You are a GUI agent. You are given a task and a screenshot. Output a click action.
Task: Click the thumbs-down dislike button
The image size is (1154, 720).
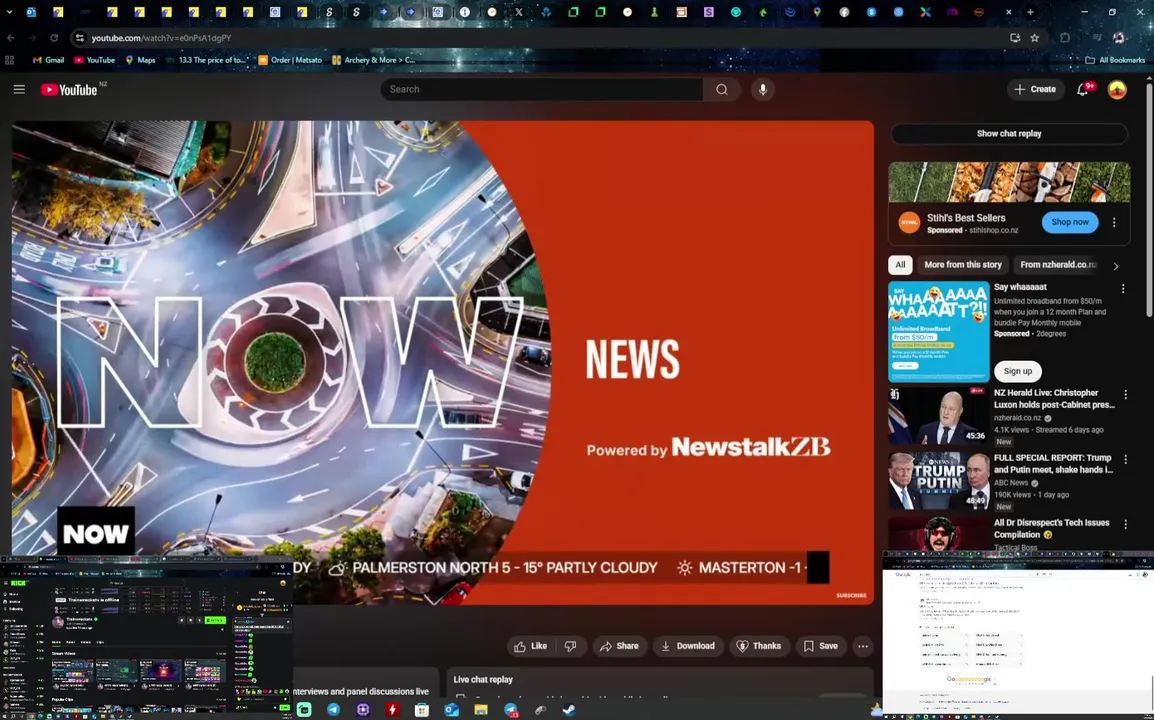(x=570, y=646)
